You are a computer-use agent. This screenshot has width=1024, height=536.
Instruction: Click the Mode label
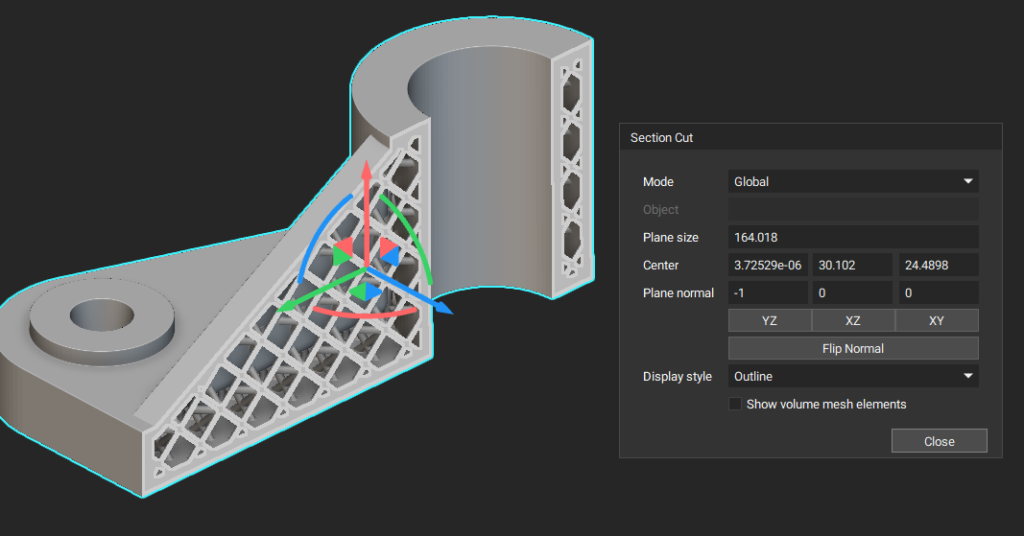pyautogui.click(x=658, y=181)
